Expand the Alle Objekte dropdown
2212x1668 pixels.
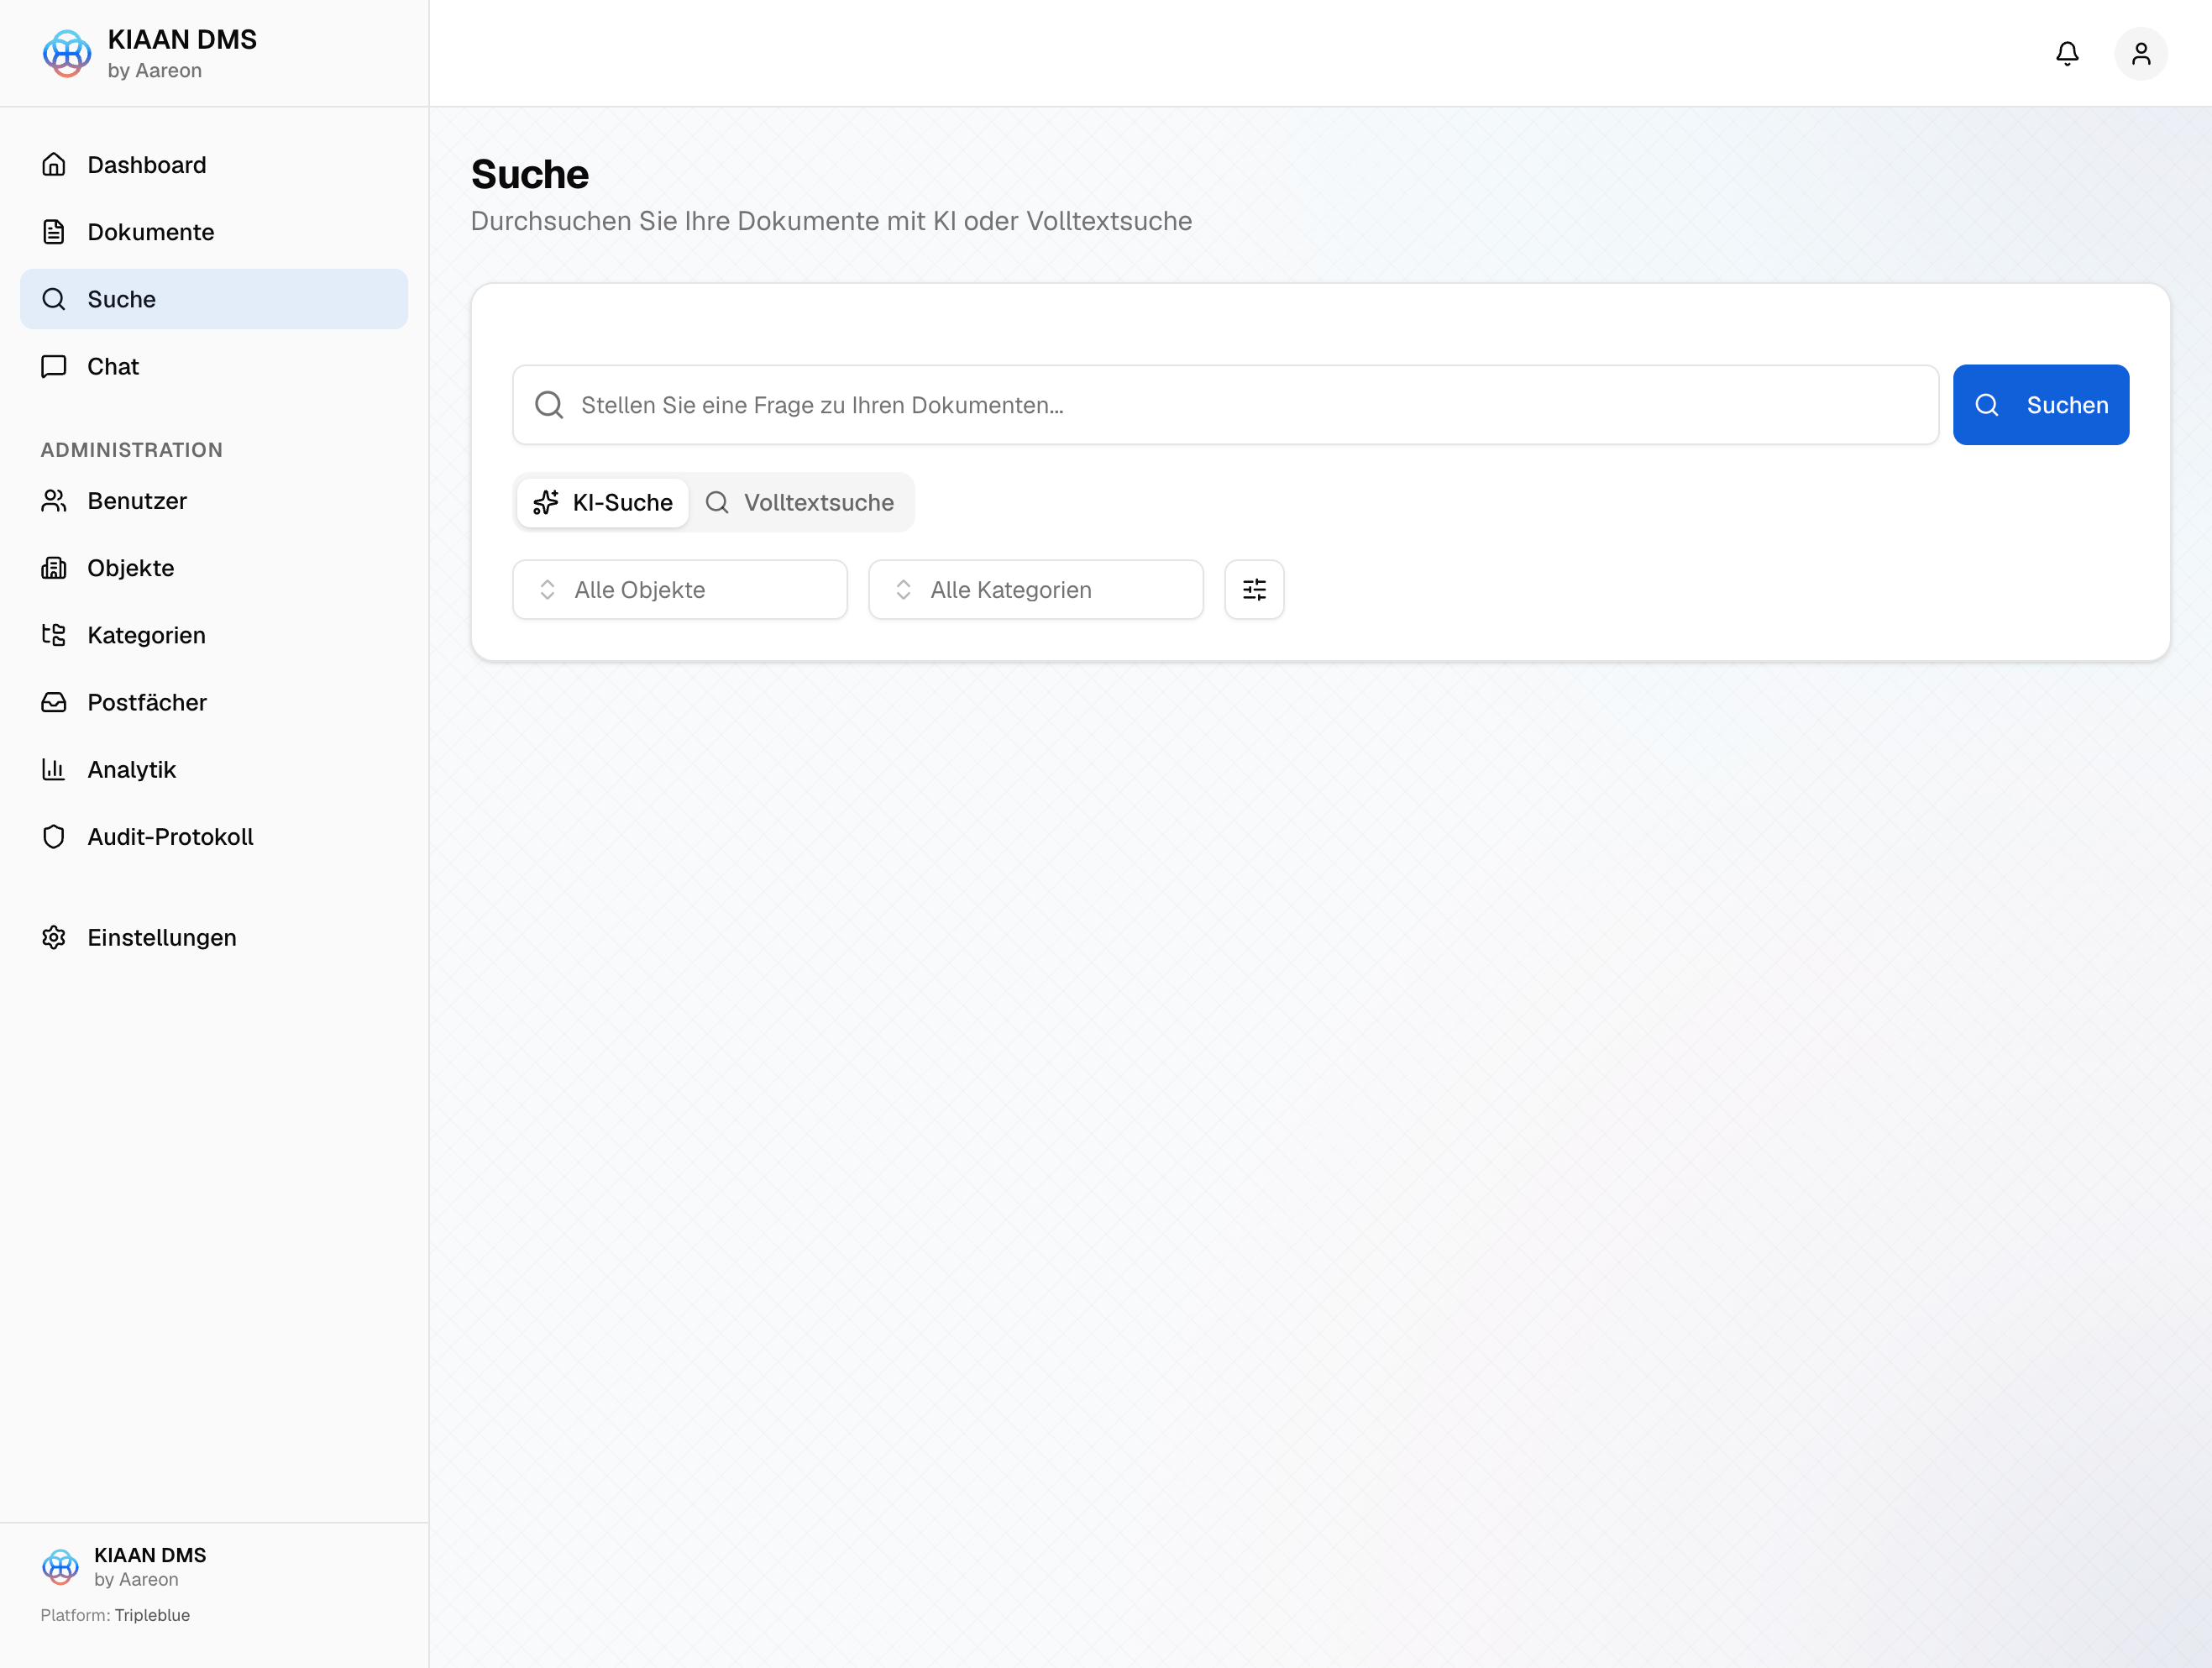point(680,589)
